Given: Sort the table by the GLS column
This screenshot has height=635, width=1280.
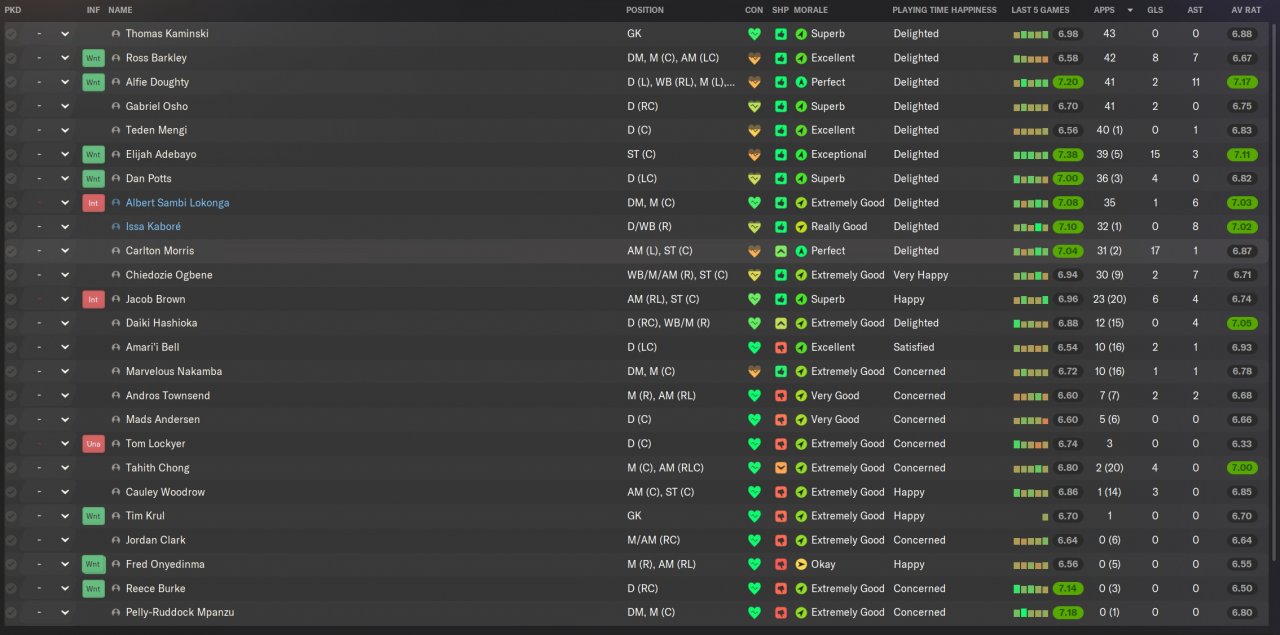Looking at the screenshot, I should [x=1155, y=10].
